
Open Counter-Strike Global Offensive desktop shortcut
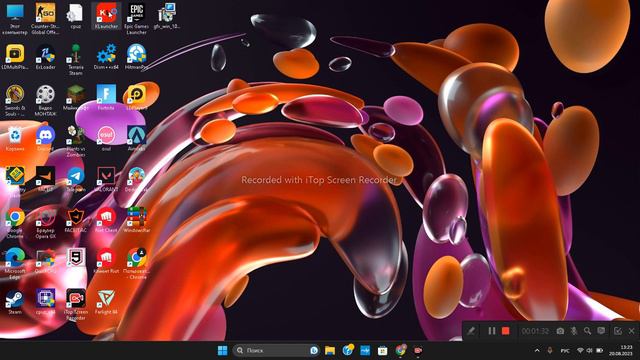[x=45, y=18]
